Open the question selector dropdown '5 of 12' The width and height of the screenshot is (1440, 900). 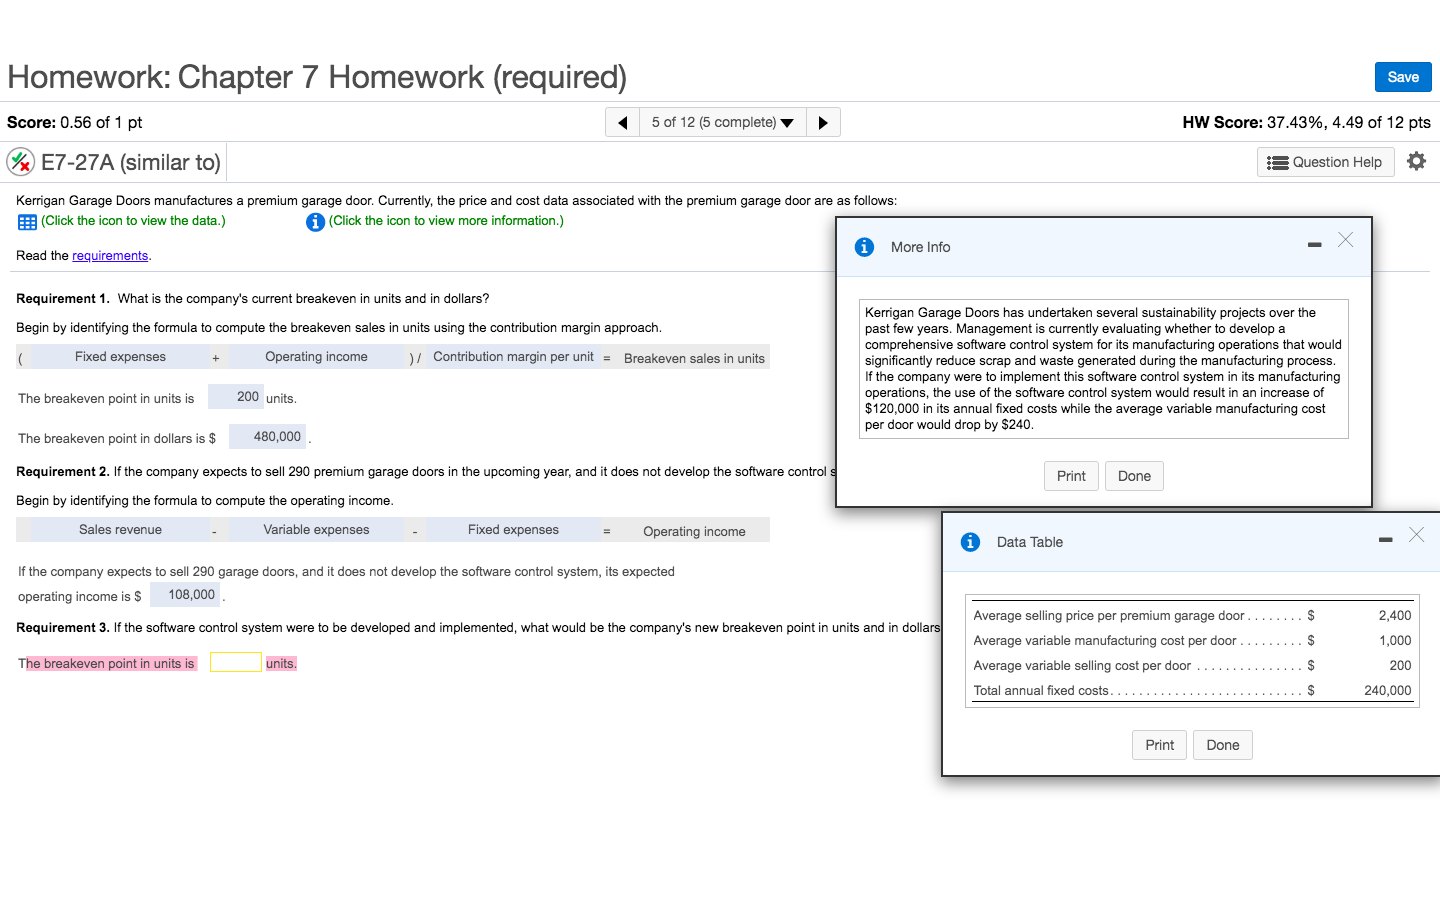(x=722, y=122)
